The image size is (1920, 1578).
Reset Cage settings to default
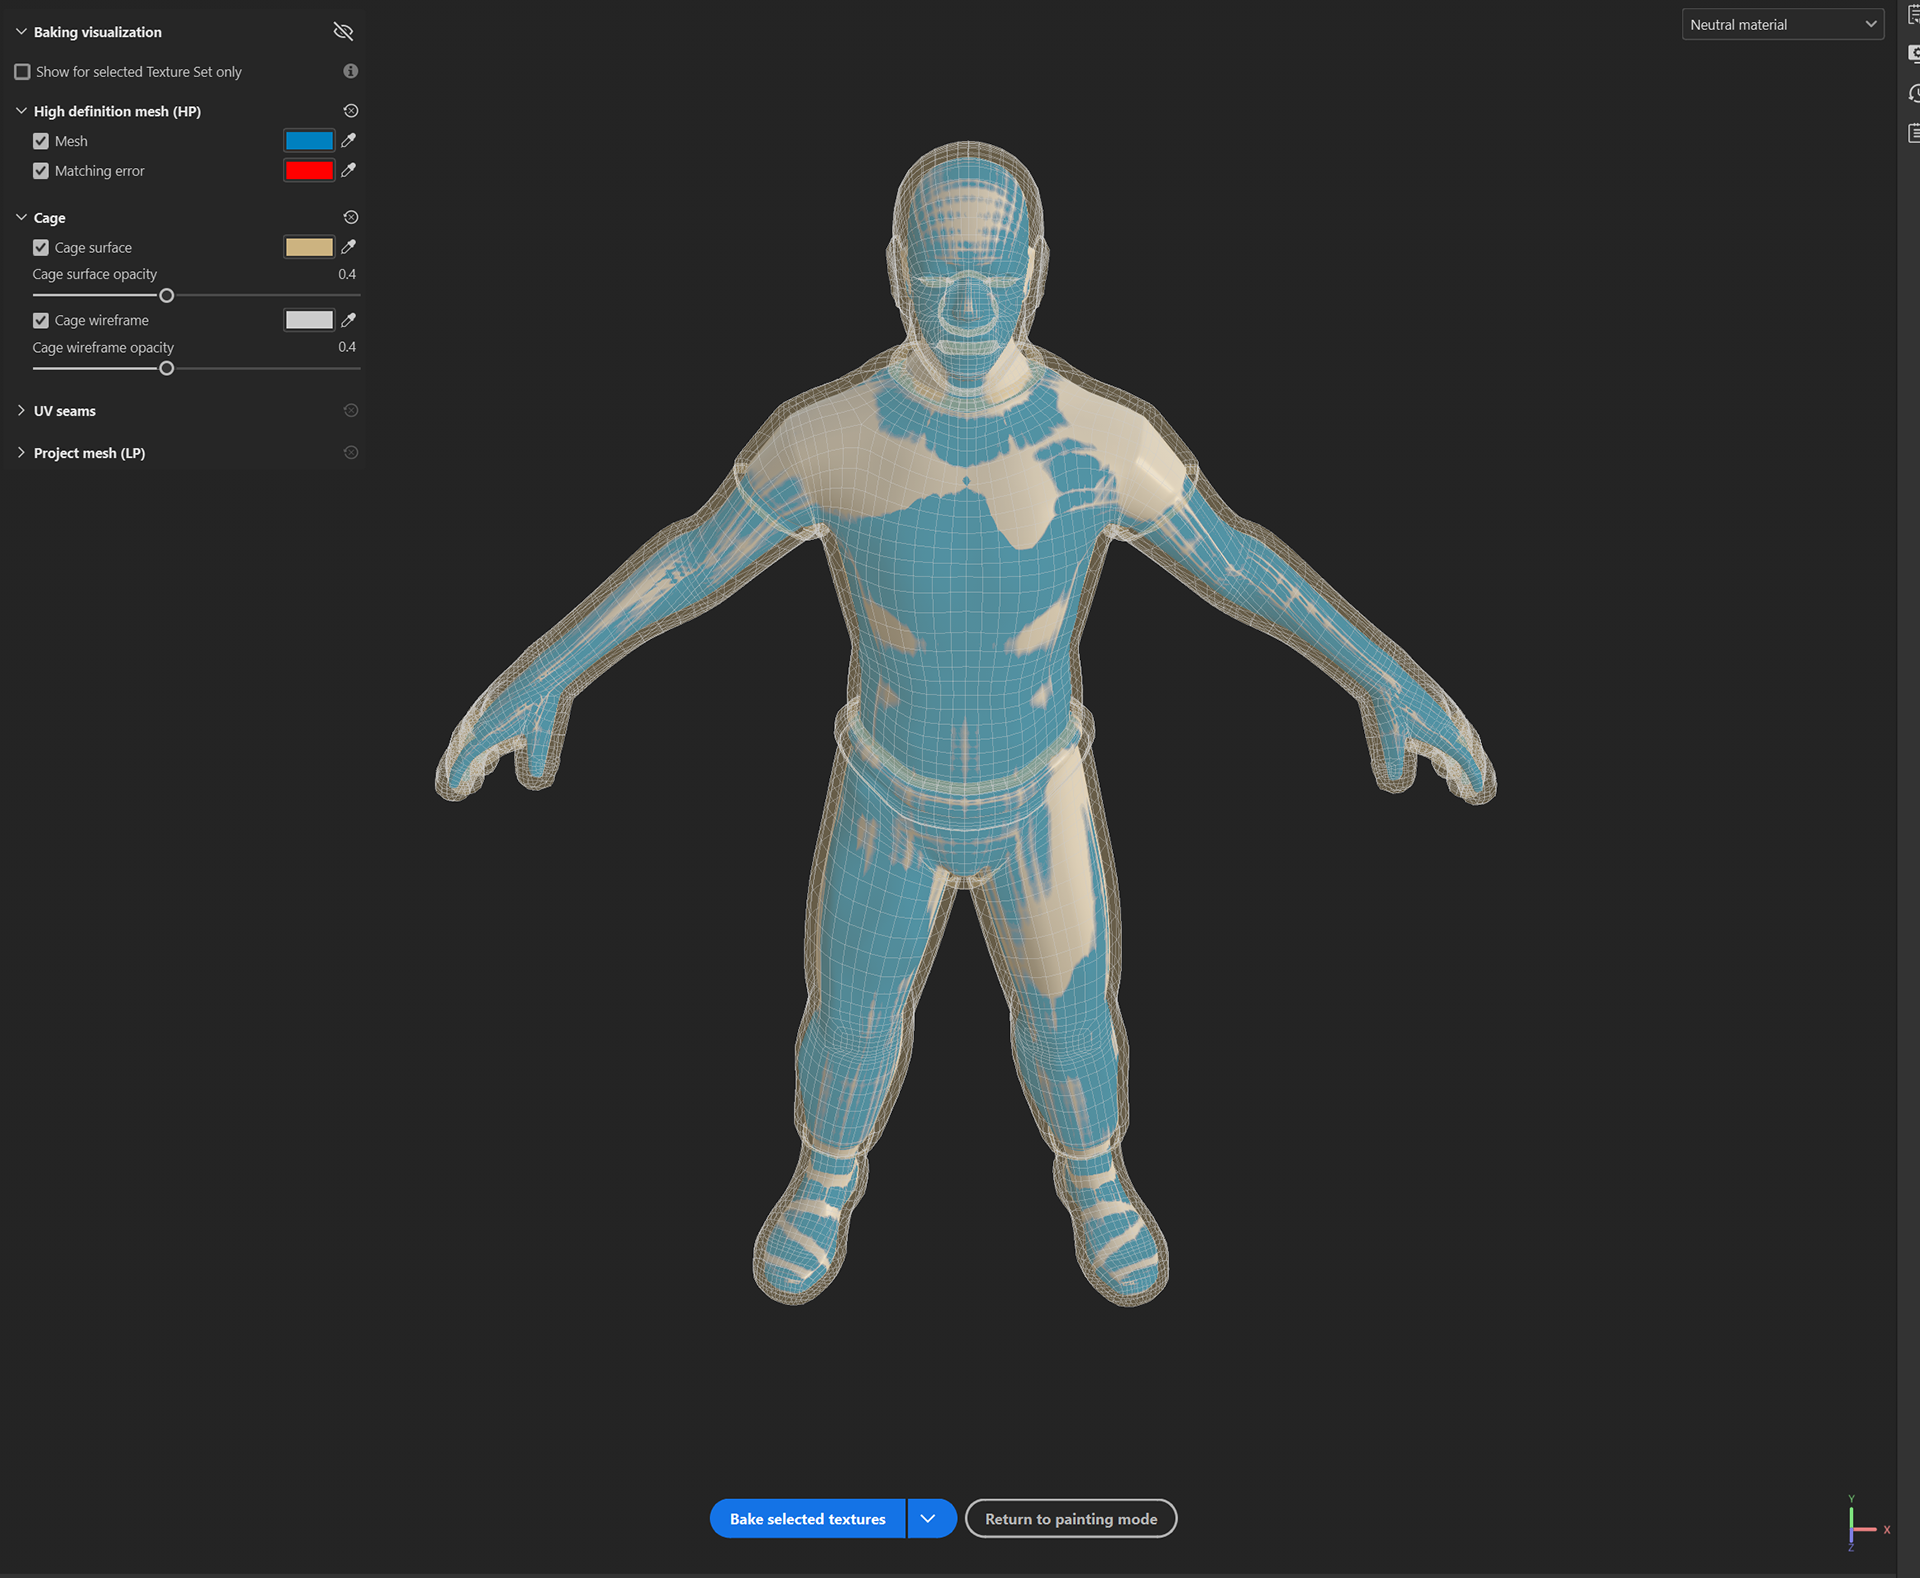click(350, 217)
